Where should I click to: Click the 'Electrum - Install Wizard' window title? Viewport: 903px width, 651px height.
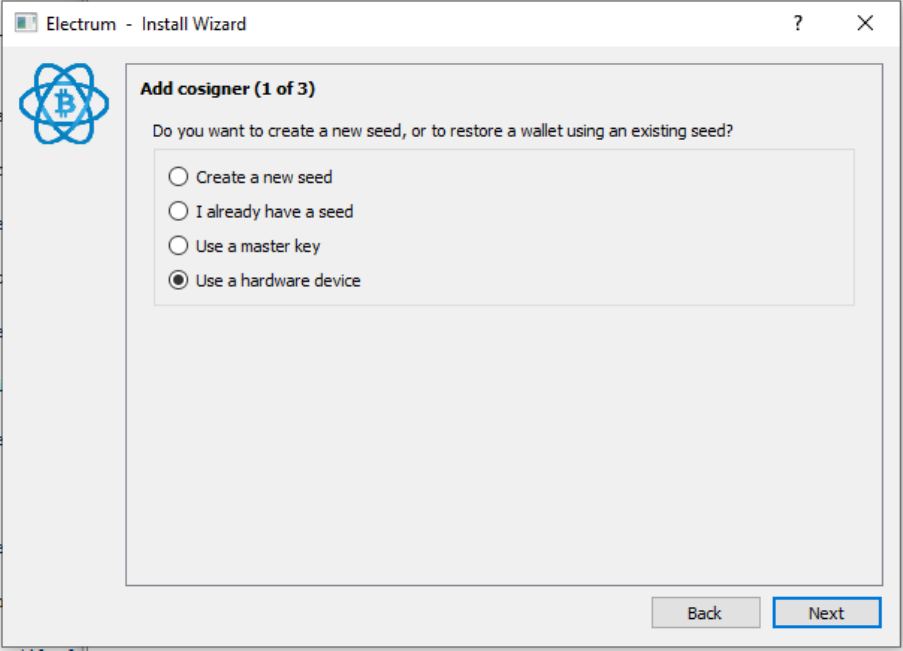(146, 24)
